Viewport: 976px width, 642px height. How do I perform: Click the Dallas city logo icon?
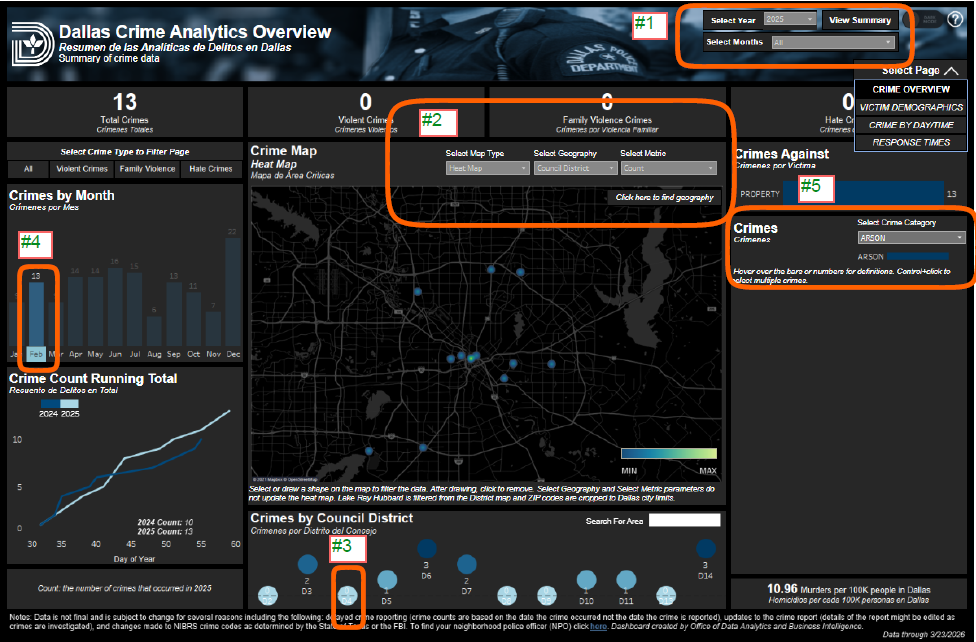click(x=31, y=42)
